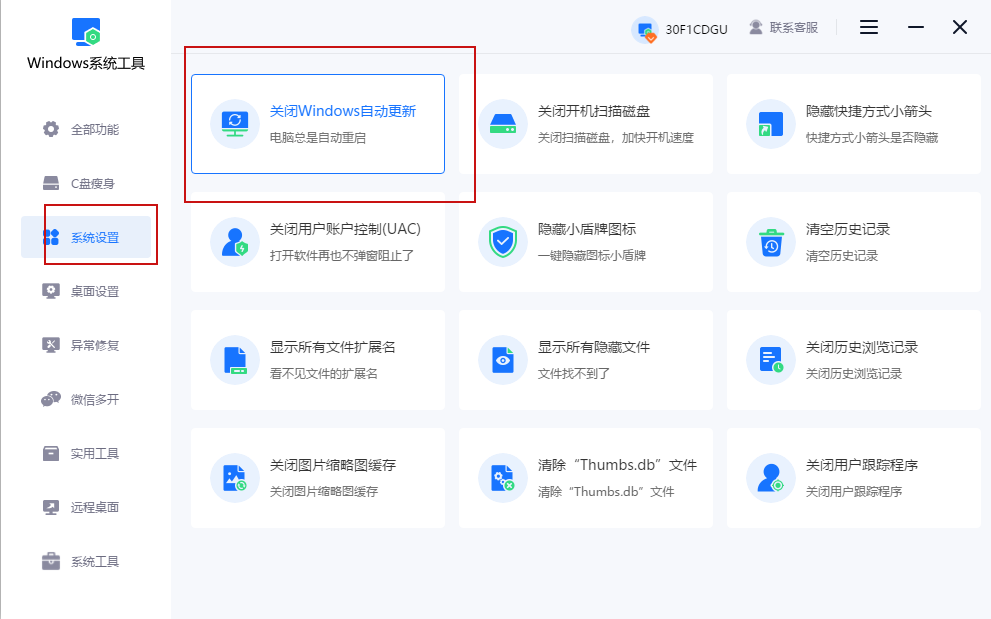Click the 显示所有文件扩展名 file icon
Viewport: 991px width, 619px height.
[234, 360]
